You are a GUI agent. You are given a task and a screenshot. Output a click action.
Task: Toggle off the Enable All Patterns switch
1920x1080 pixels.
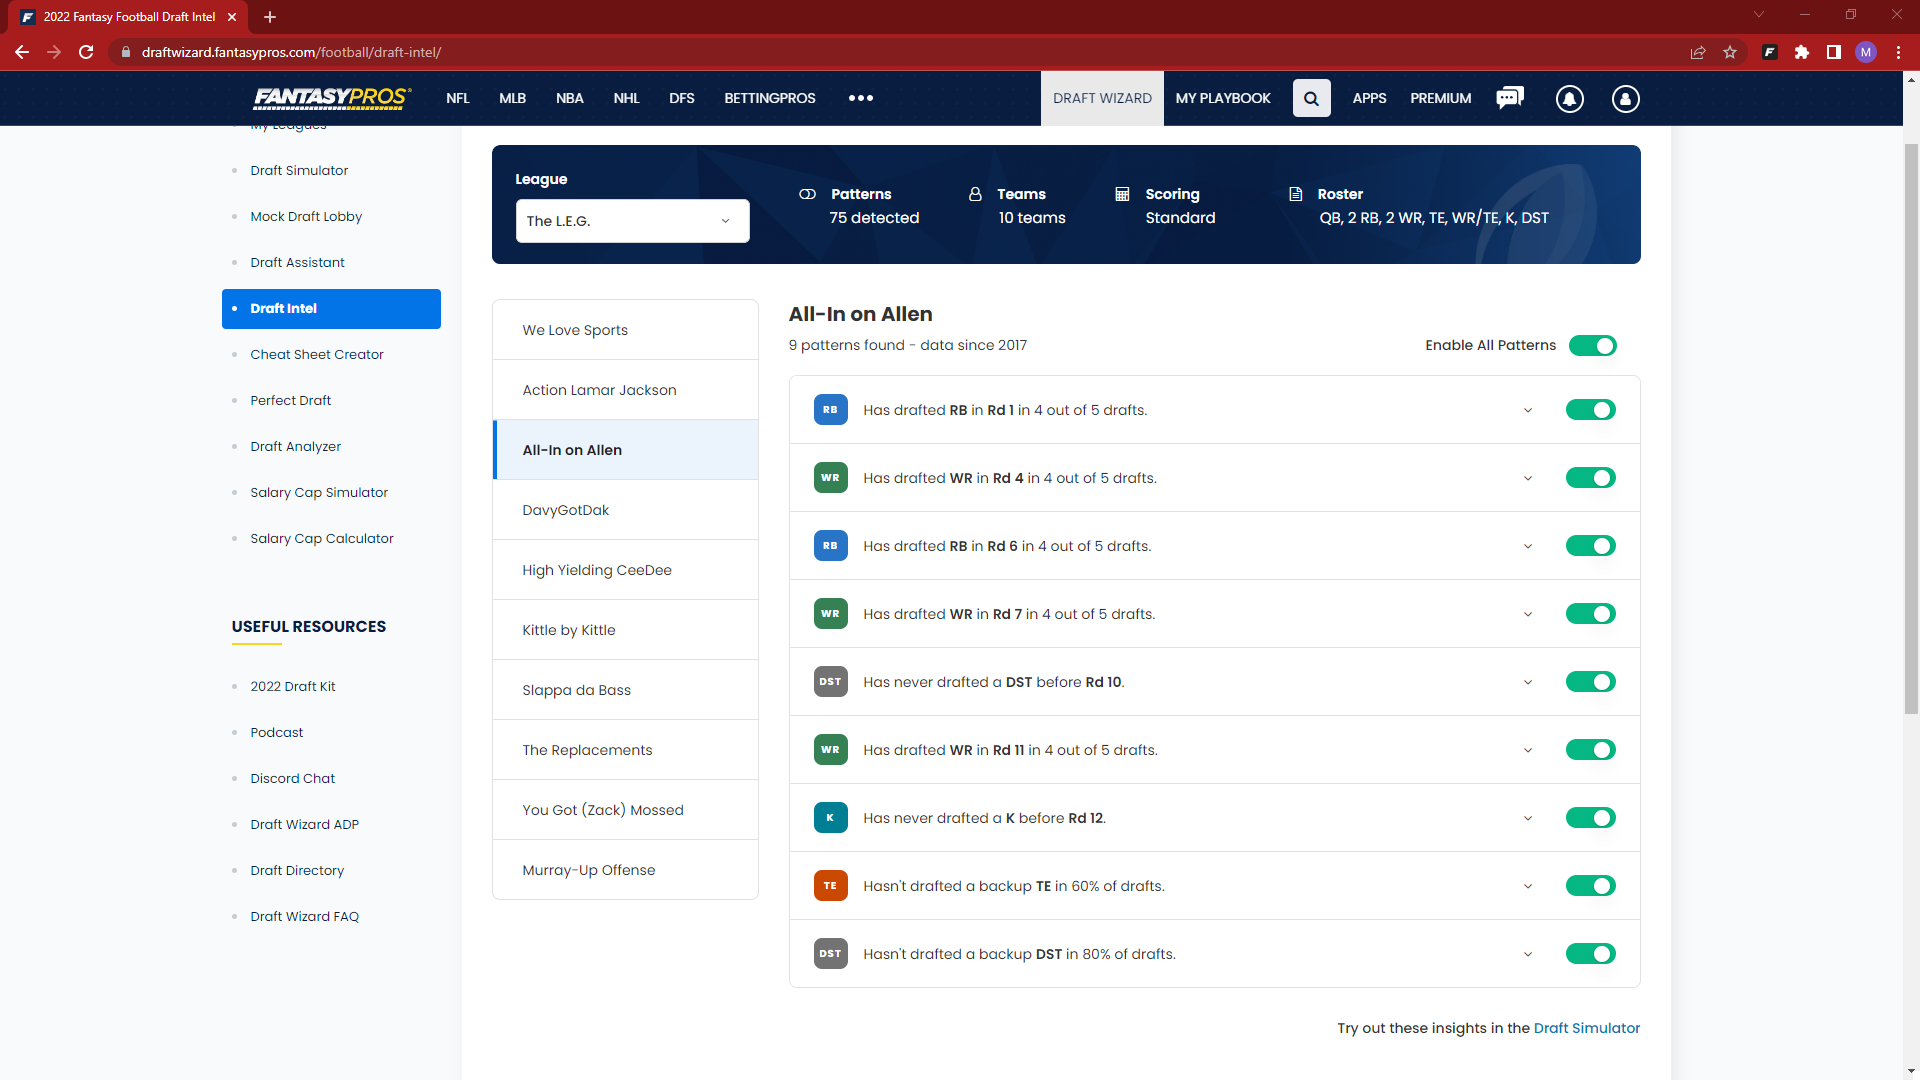point(1592,345)
